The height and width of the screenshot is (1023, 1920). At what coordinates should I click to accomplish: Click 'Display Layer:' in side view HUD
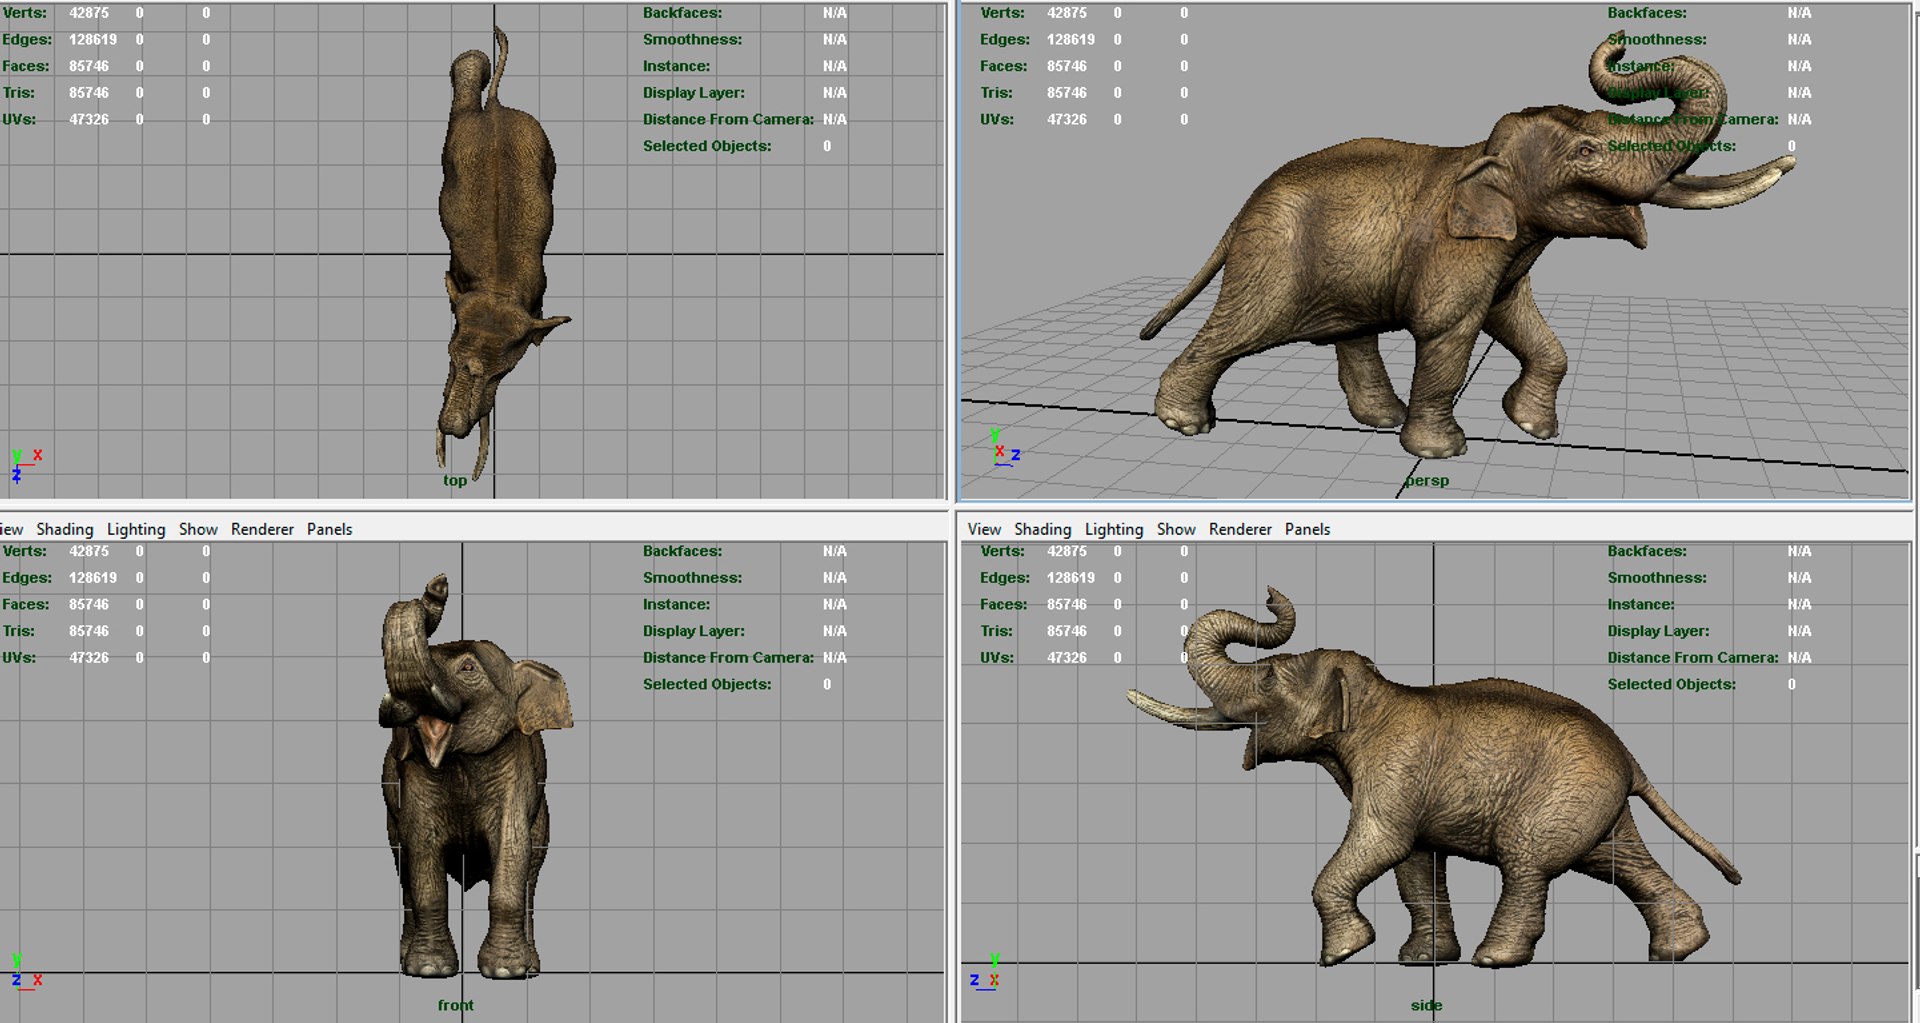click(x=1658, y=631)
